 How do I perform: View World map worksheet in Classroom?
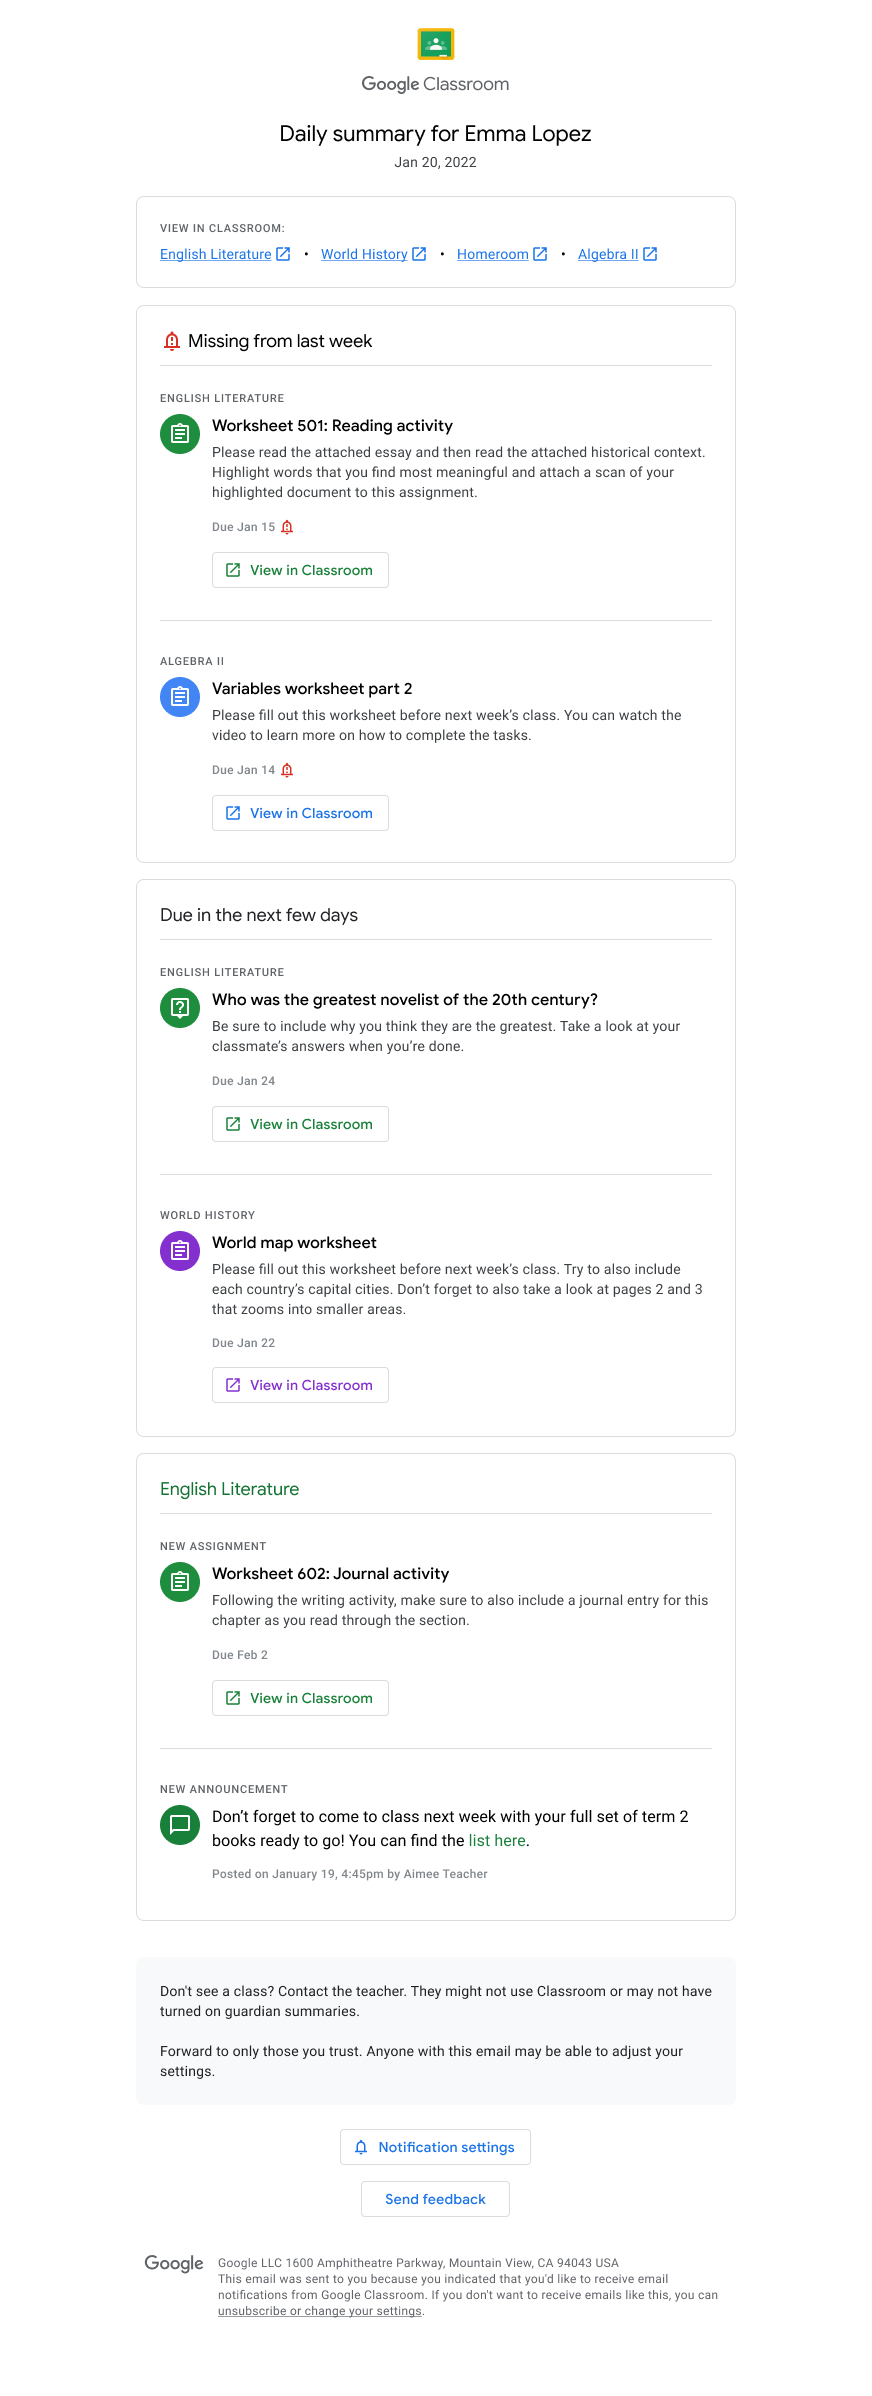[300, 1385]
